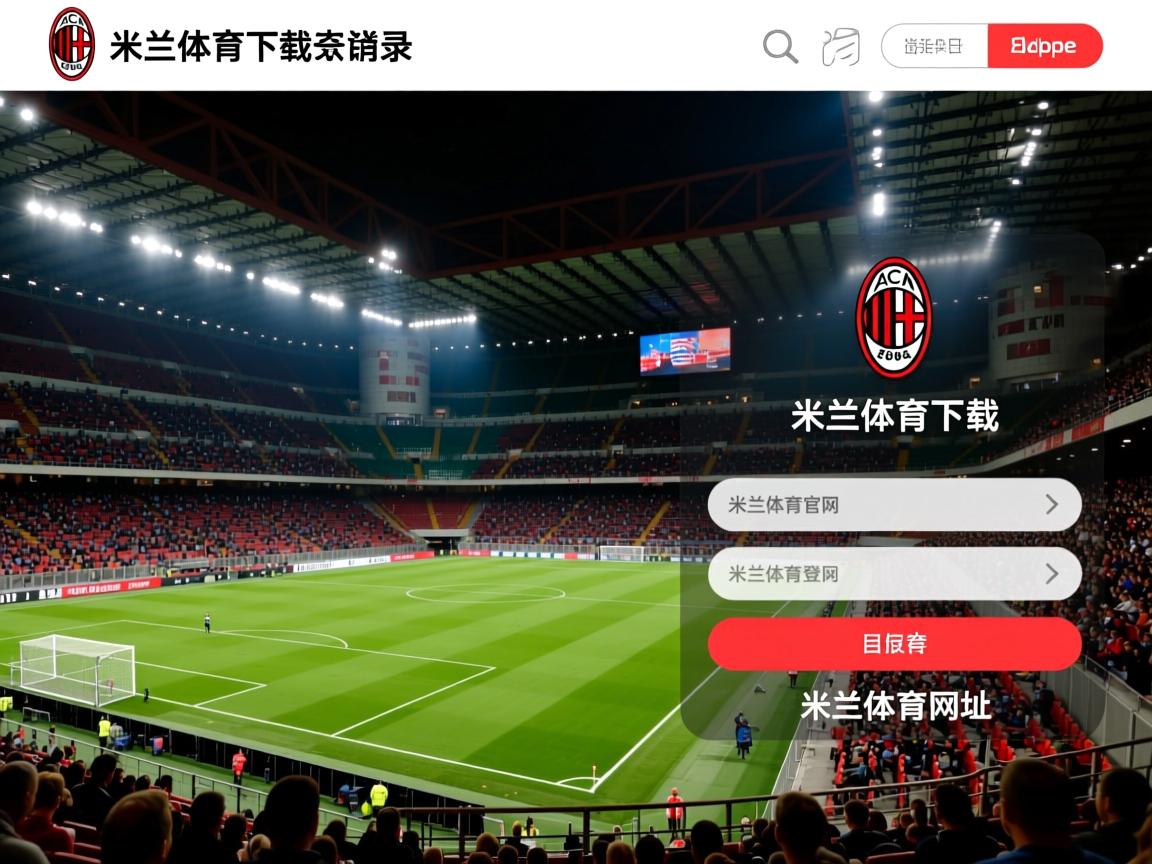Select the 米兰体育登网 field
Screen dimensions: 1152x864
click(x=894, y=573)
